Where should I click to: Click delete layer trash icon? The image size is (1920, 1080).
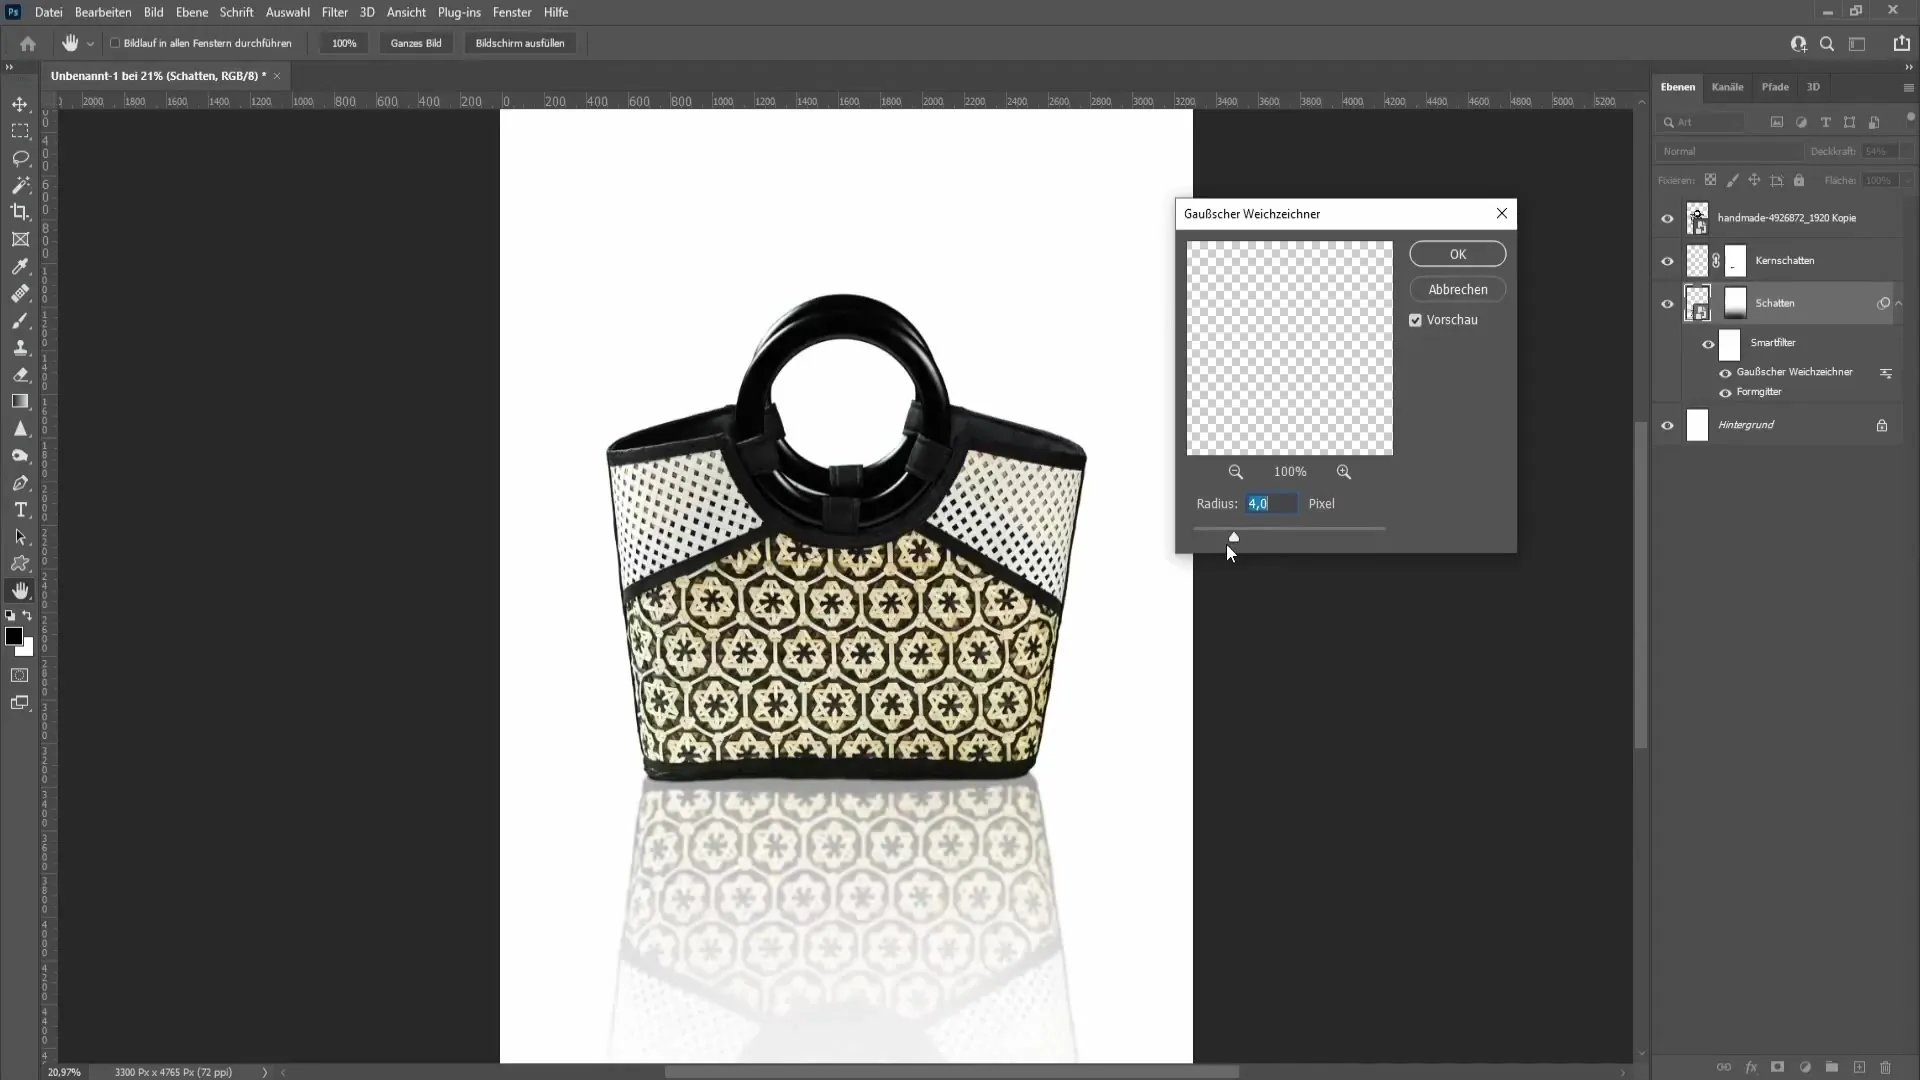pyautogui.click(x=1885, y=1067)
